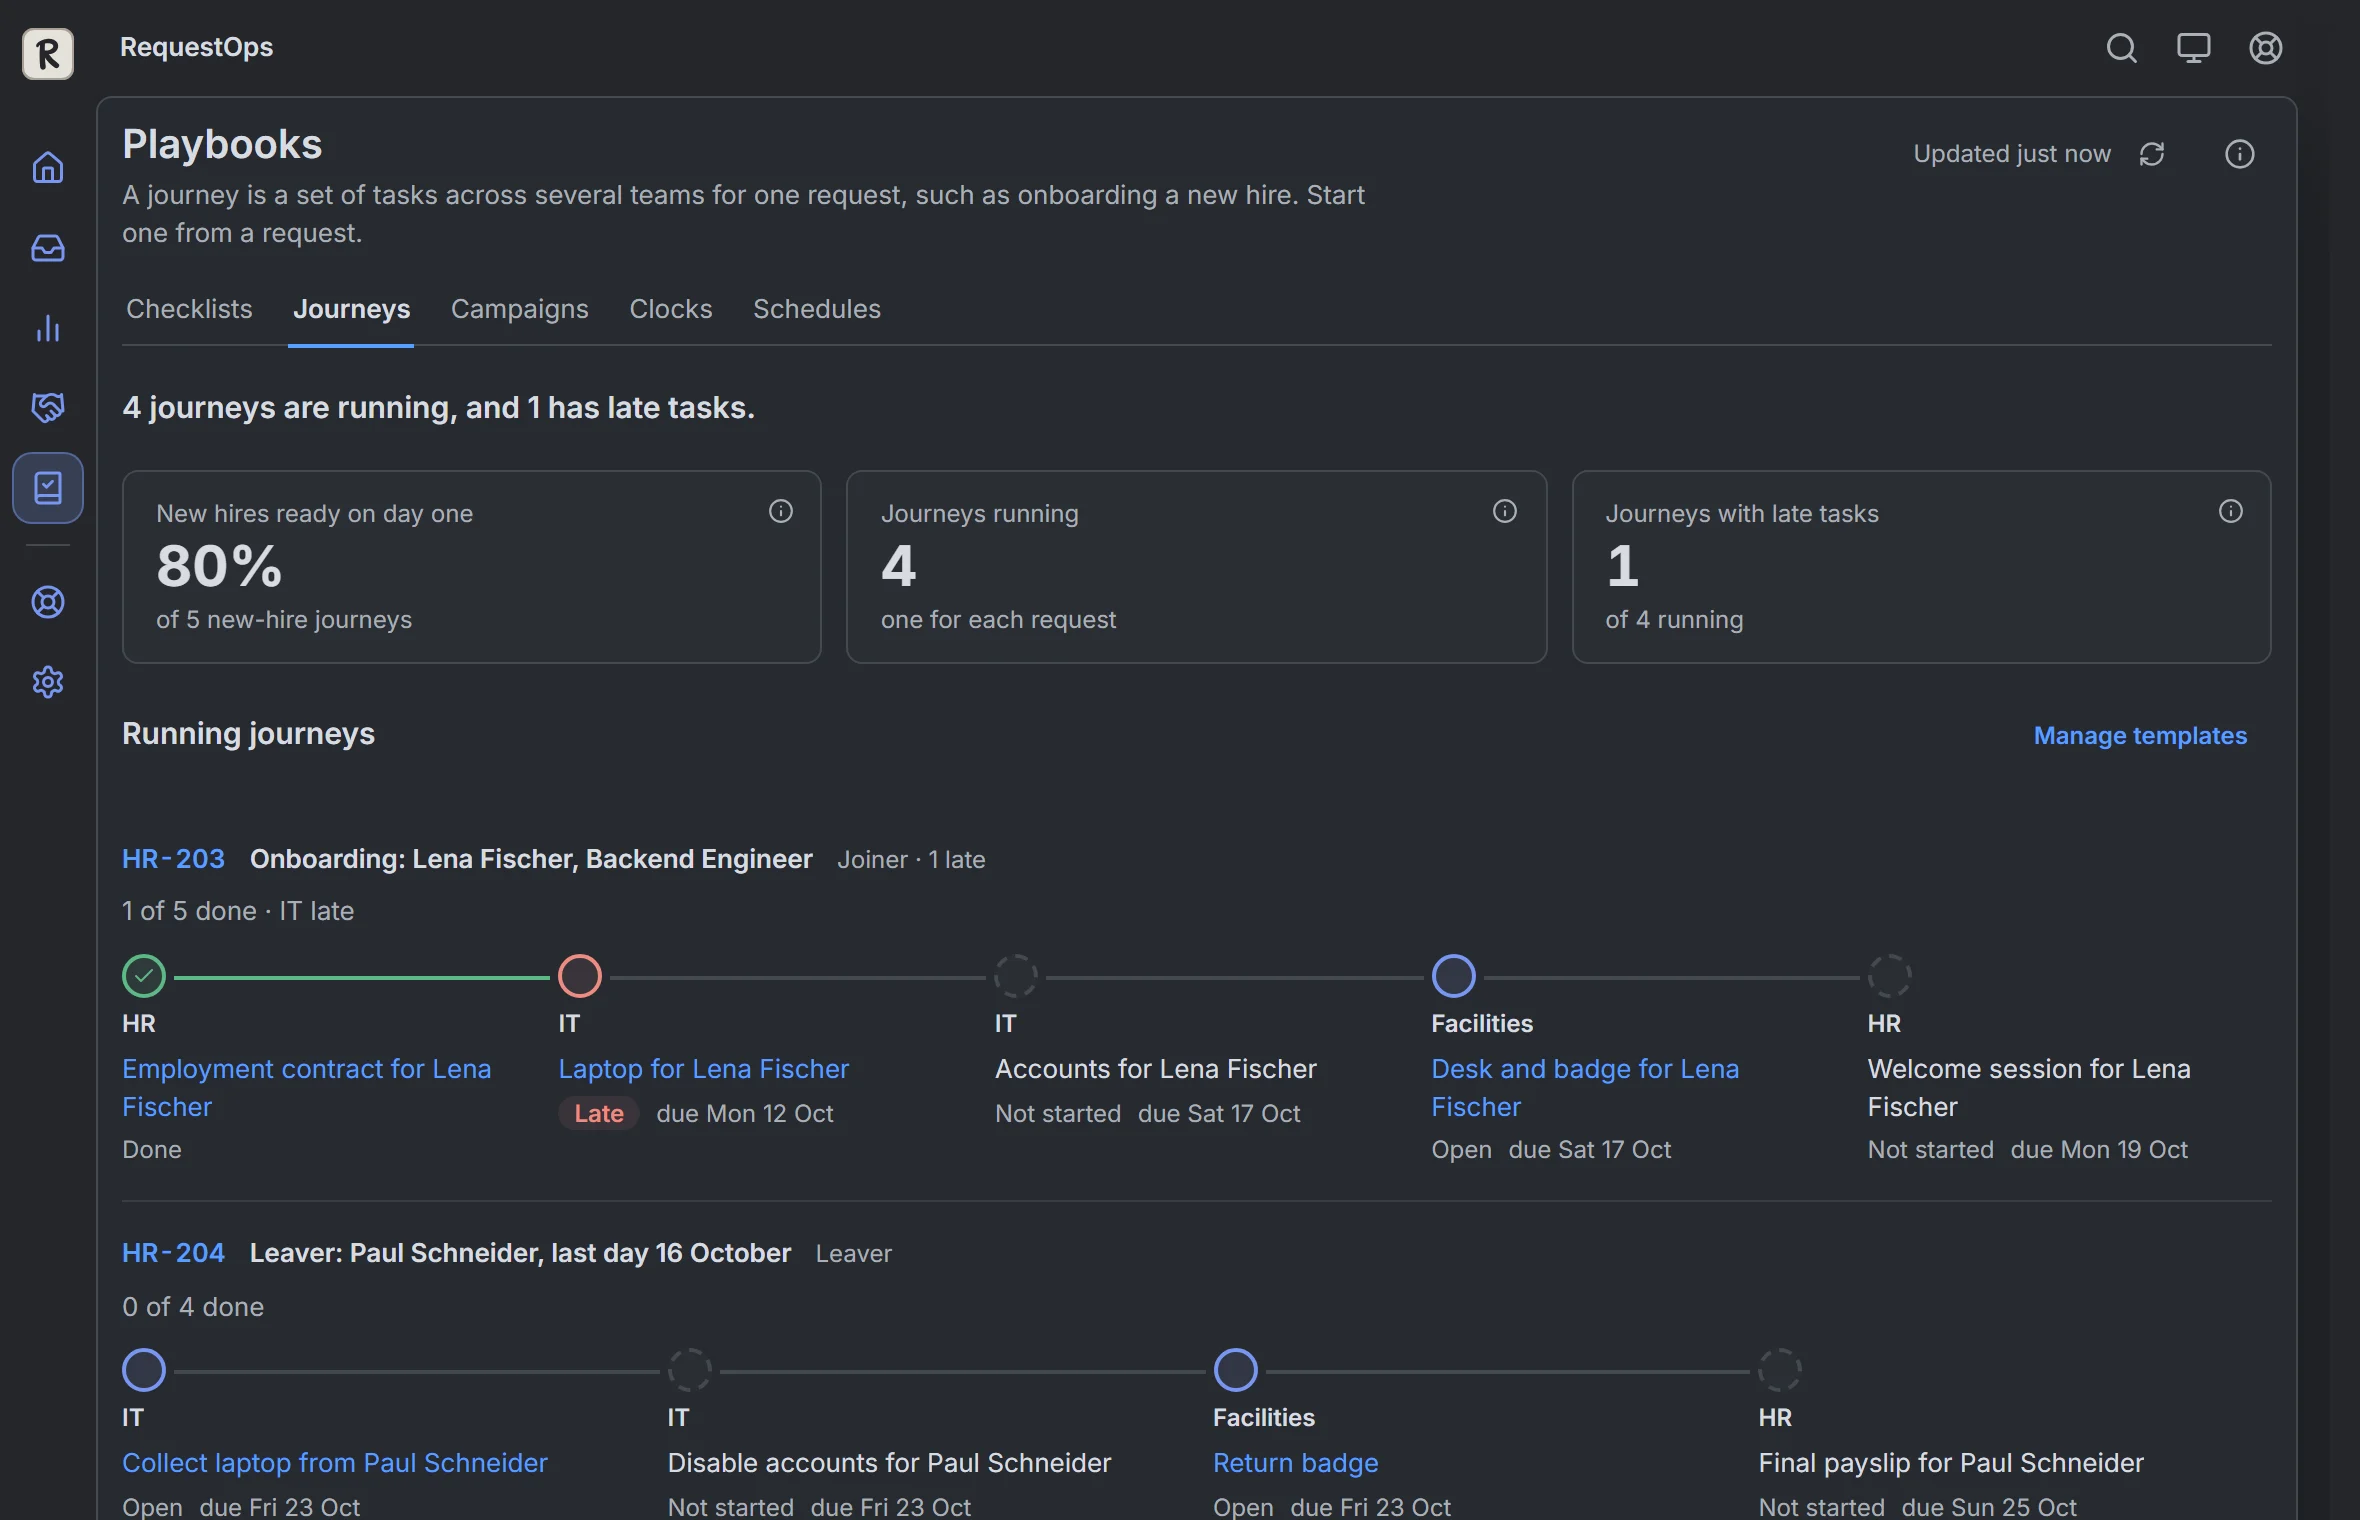Click the monitor display icon in header
Screen dimensions: 2360x1520
2193,48
